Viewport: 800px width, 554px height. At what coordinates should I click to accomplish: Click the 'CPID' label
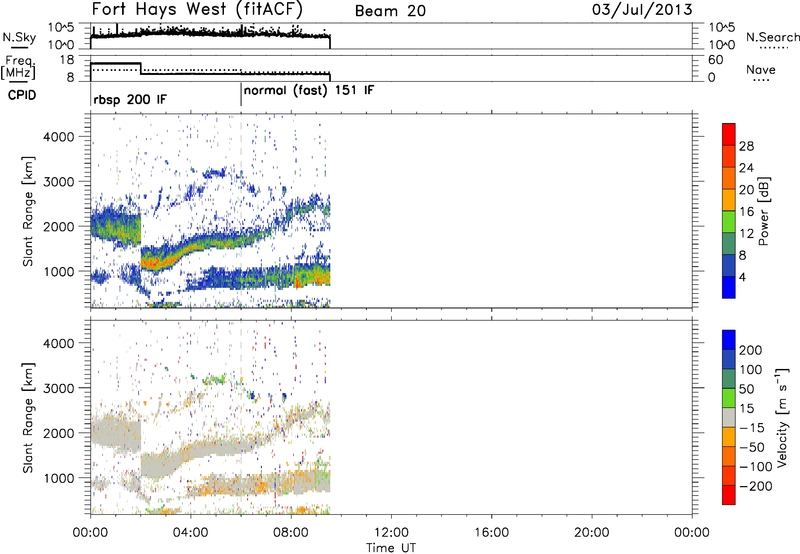pos(22,95)
